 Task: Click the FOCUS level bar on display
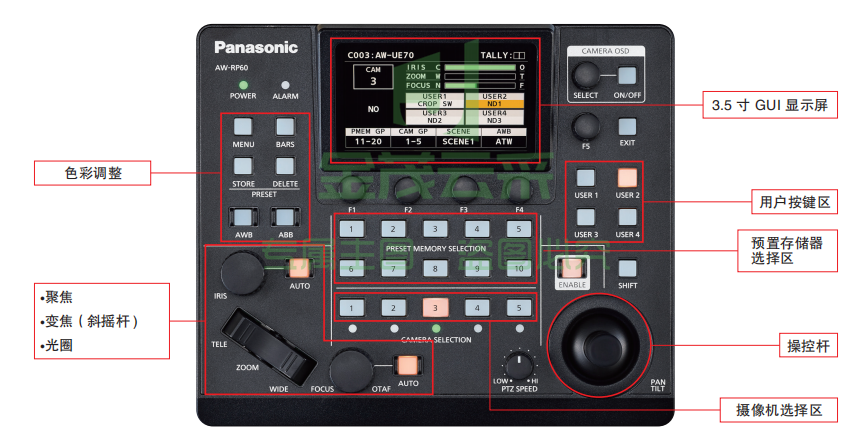coord(480,86)
